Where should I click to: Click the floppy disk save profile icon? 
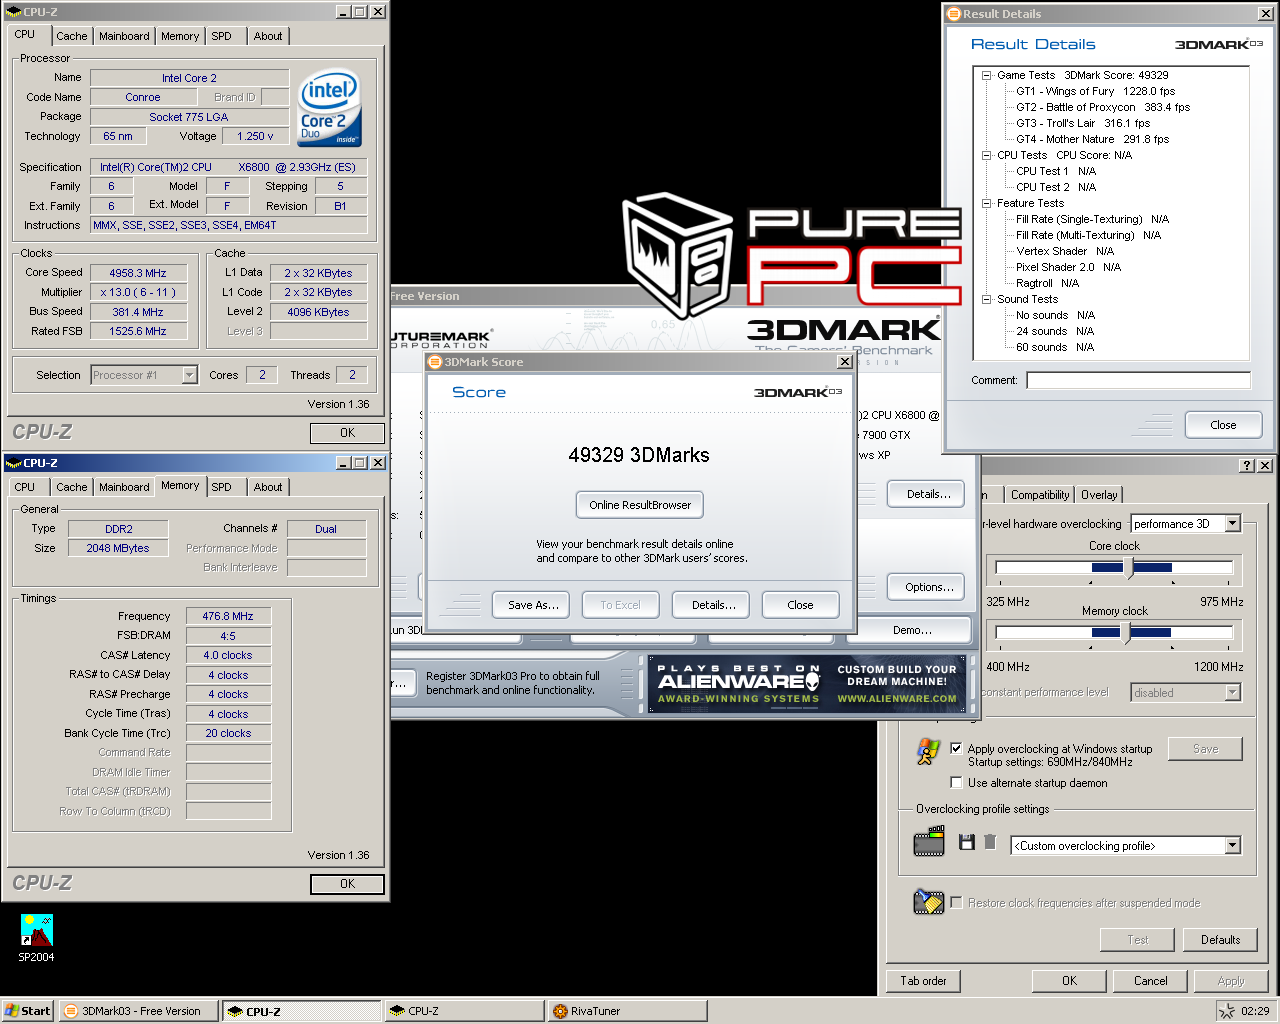[x=966, y=842]
